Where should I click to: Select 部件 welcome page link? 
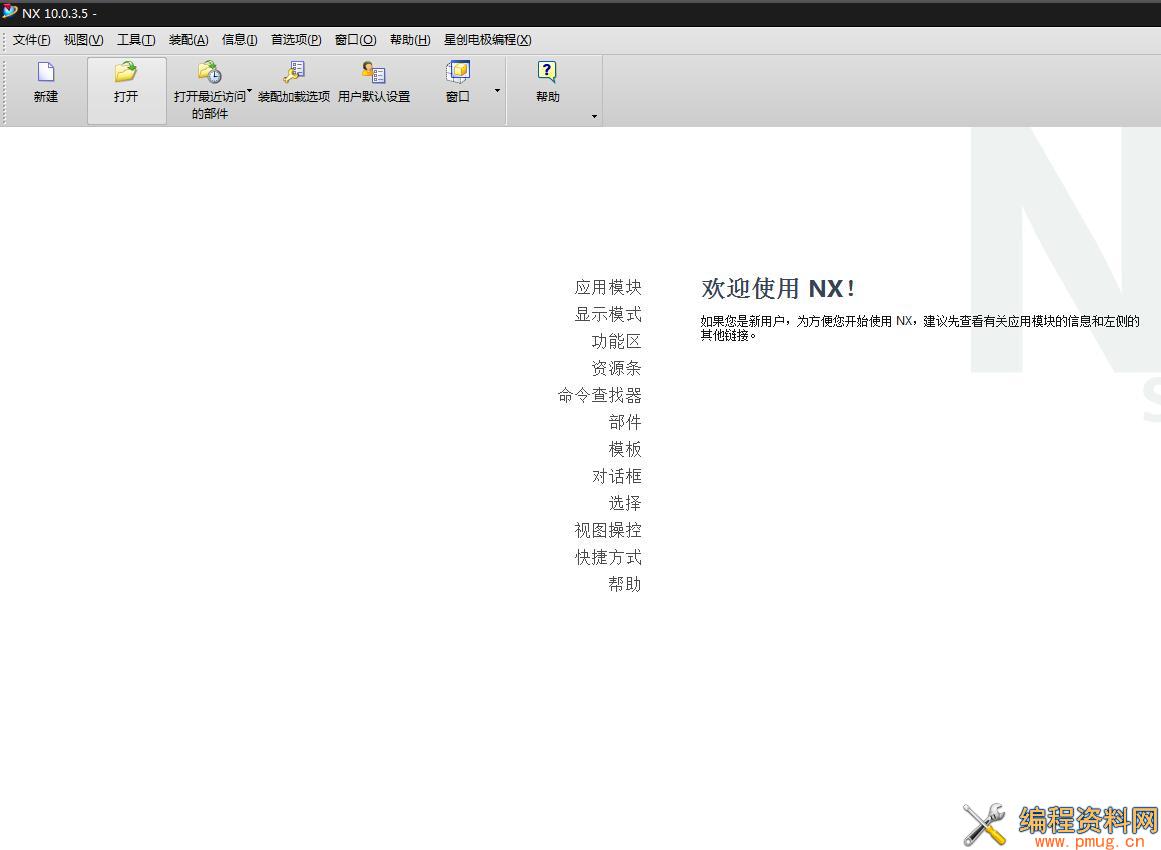click(625, 422)
